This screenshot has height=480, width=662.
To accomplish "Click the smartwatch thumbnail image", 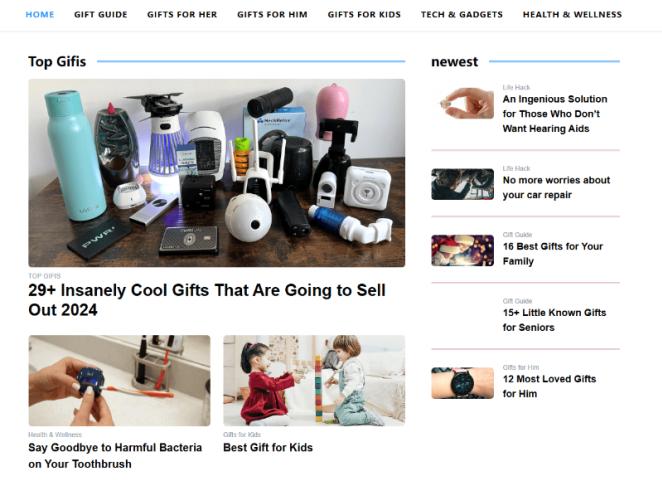I will [x=462, y=383].
